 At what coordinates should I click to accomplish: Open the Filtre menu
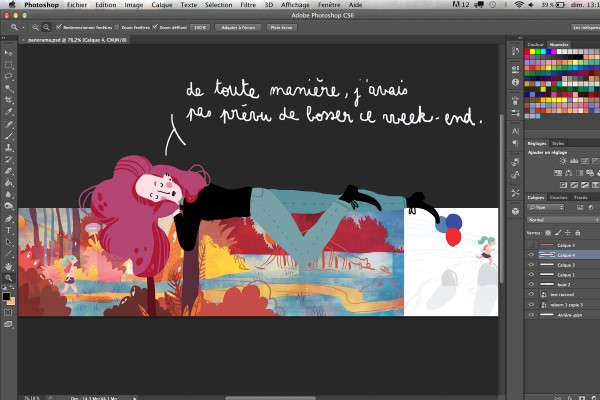(248, 5)
